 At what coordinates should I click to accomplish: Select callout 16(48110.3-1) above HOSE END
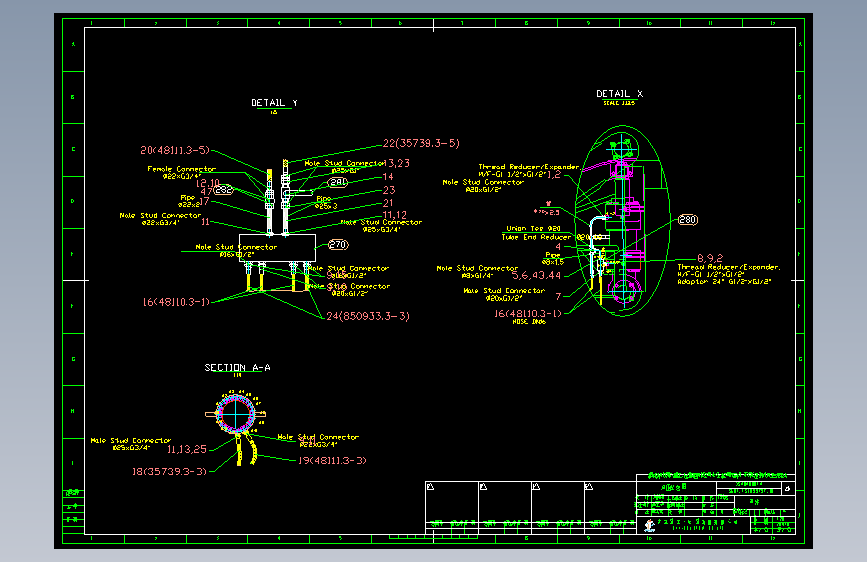point(527,314)
